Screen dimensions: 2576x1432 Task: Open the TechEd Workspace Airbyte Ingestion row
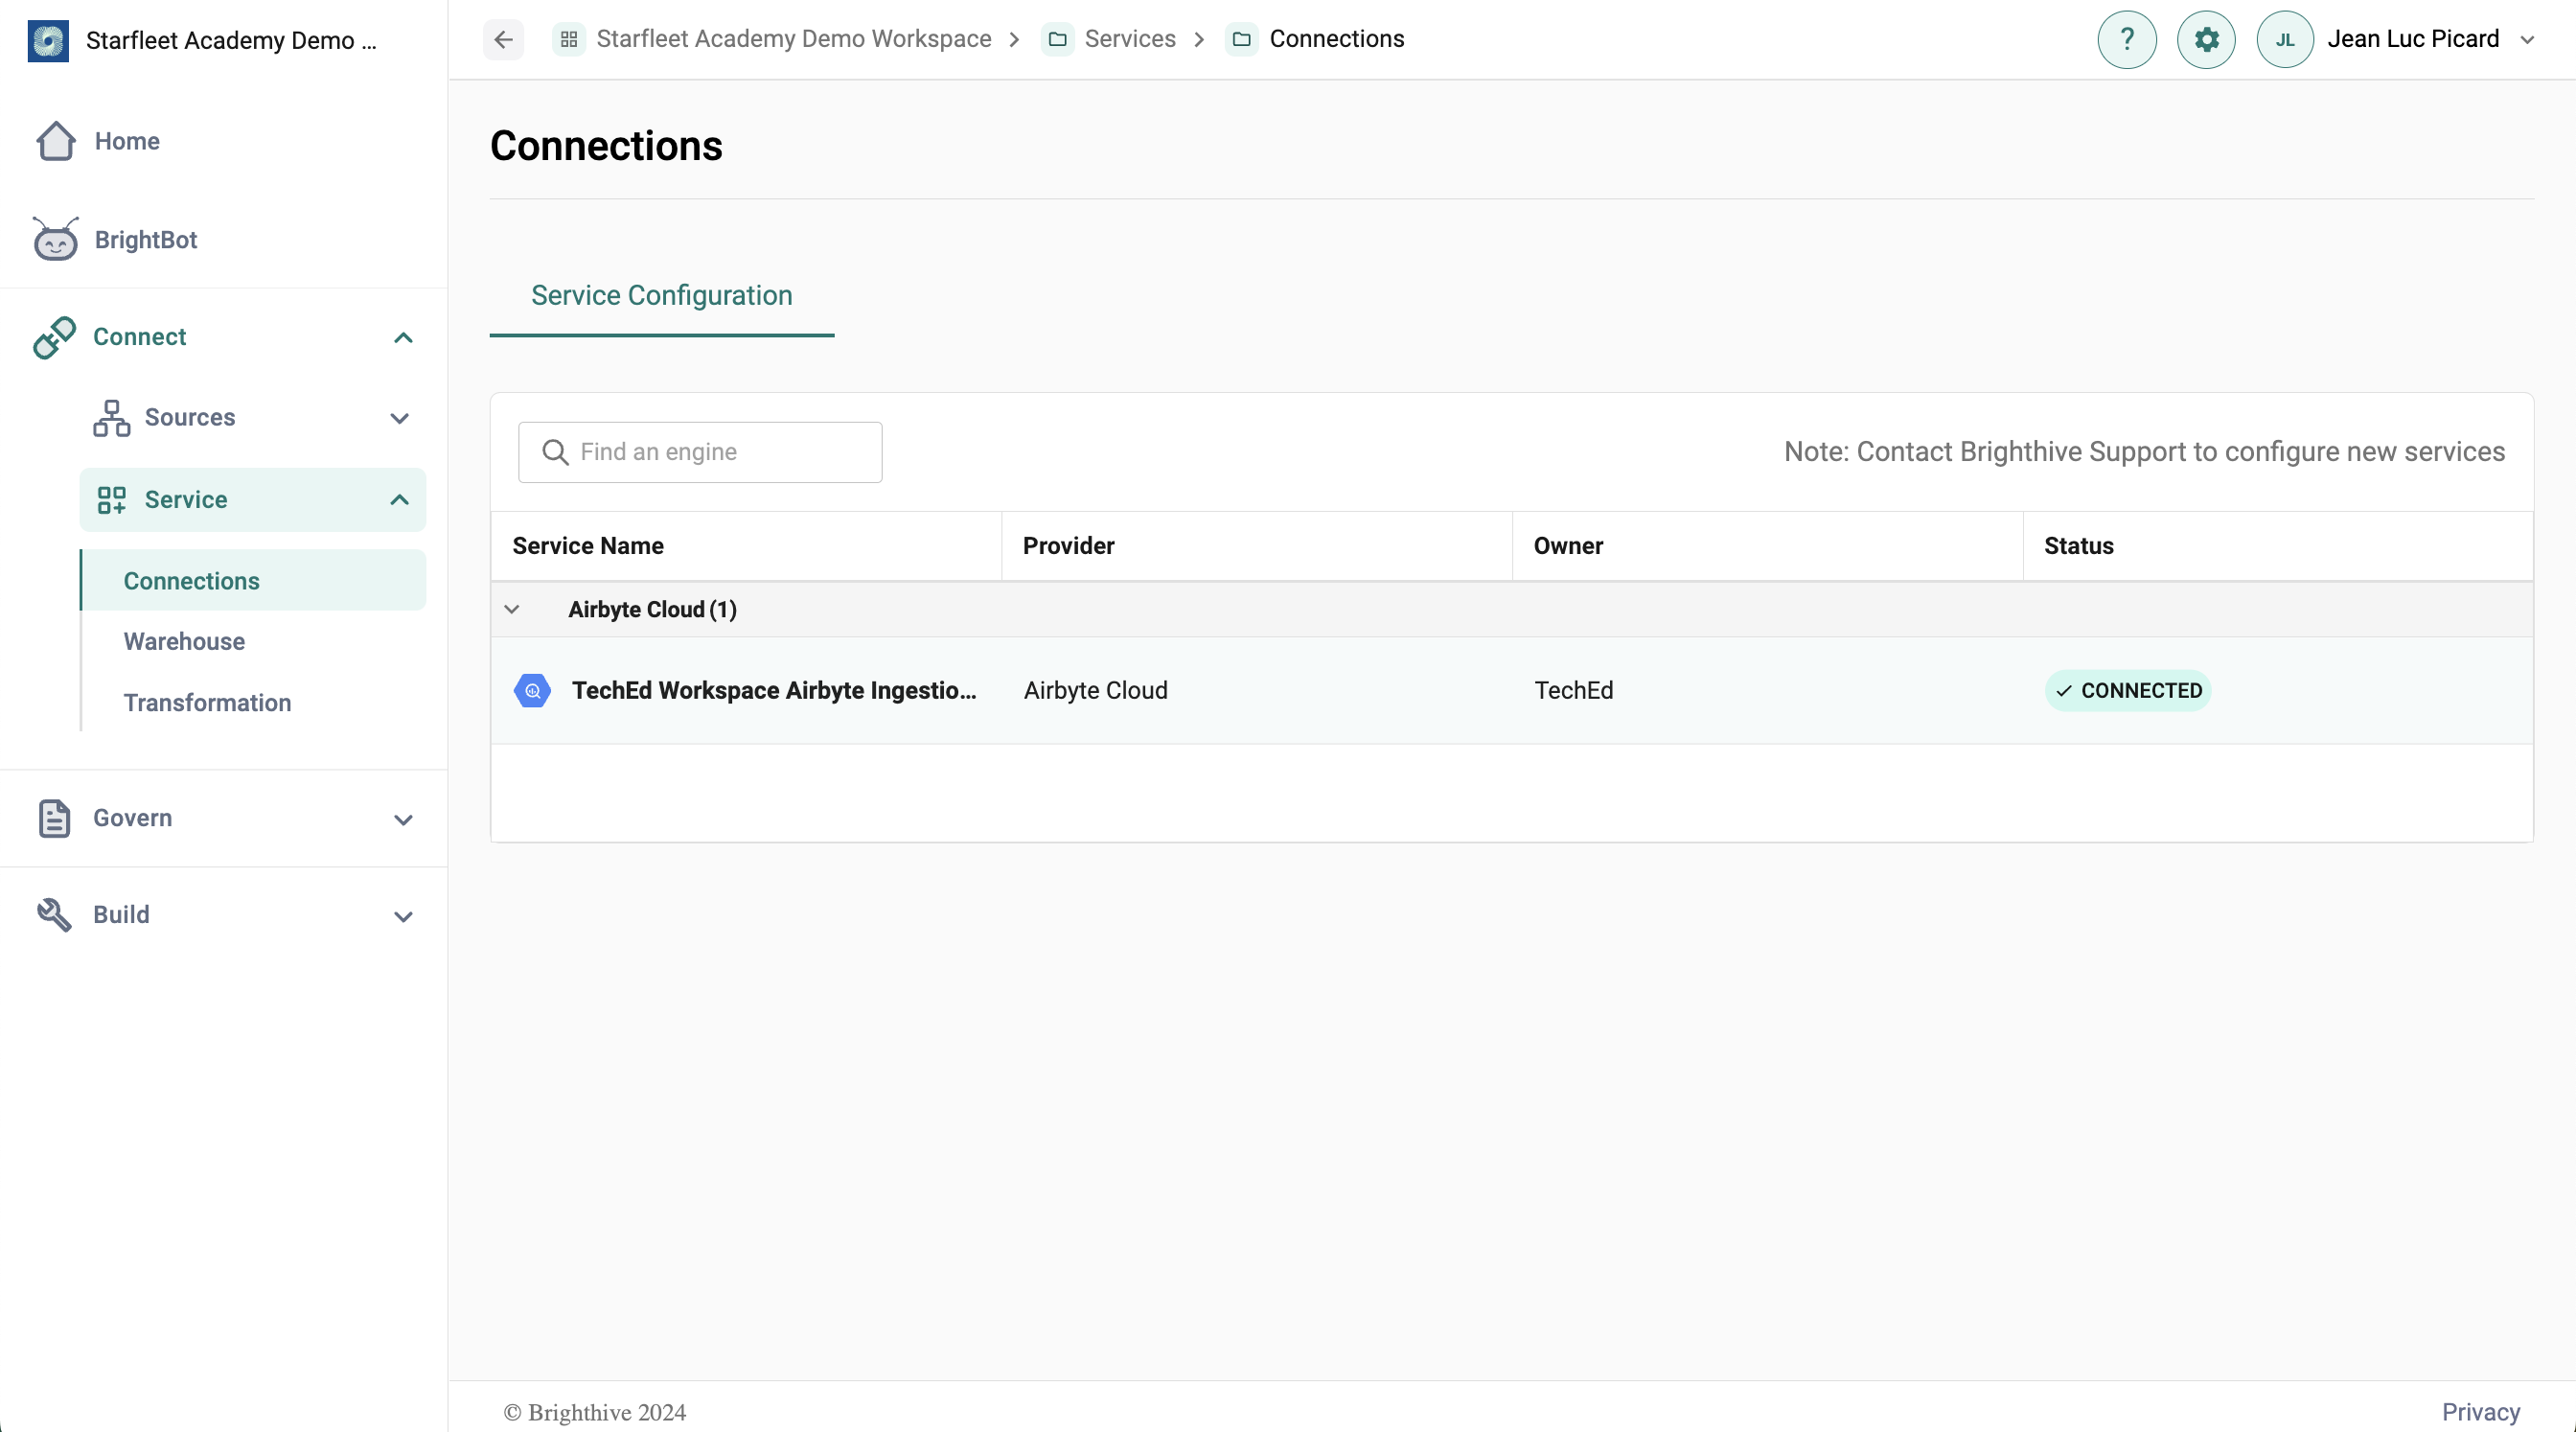click(1512, 690)
